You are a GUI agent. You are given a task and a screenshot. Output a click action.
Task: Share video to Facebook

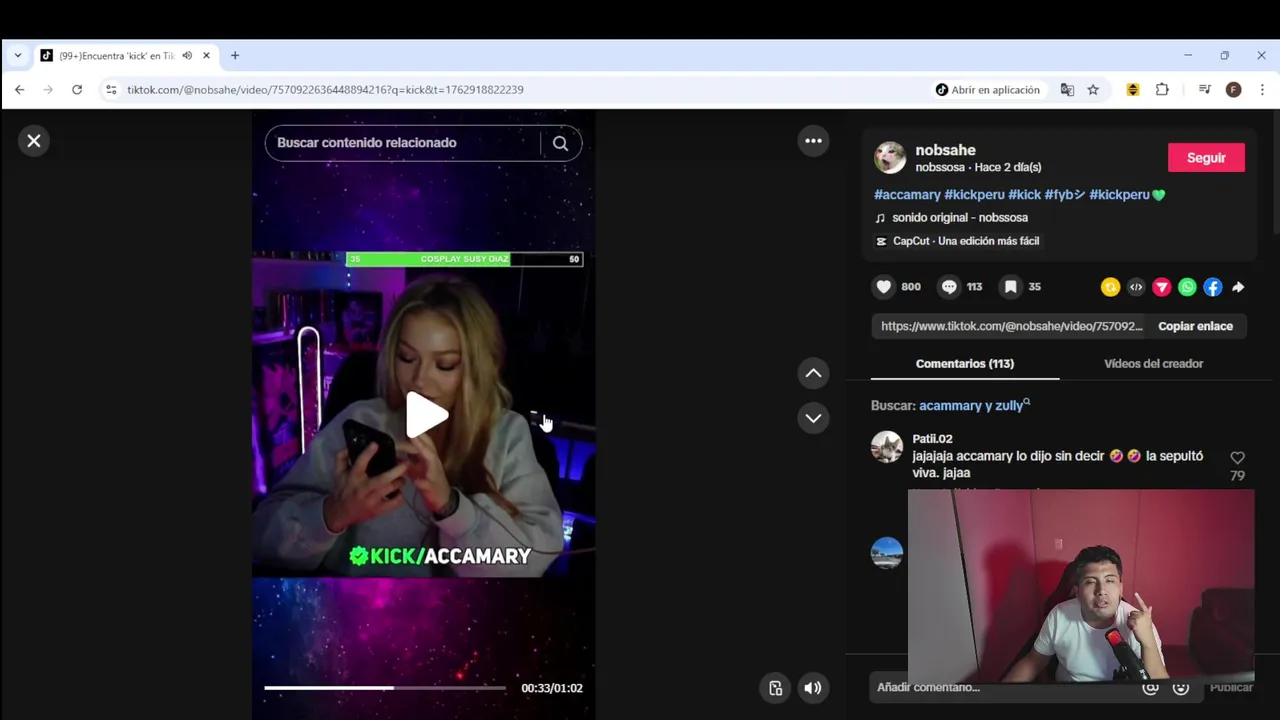tap(1213, 287)
